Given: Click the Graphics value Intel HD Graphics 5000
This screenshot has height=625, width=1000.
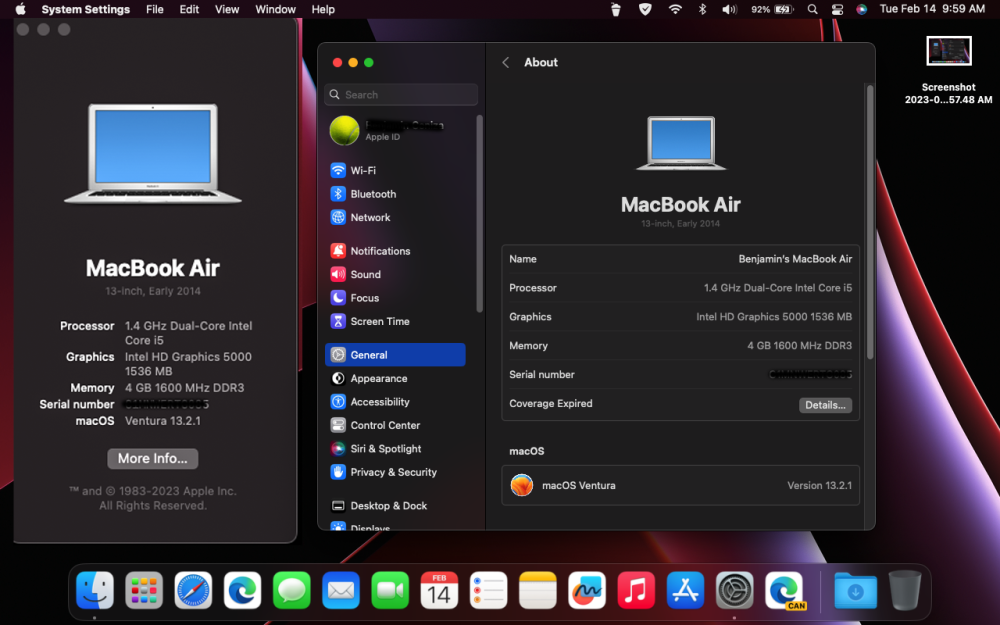Looking at the screenshot, I should 774,317.
